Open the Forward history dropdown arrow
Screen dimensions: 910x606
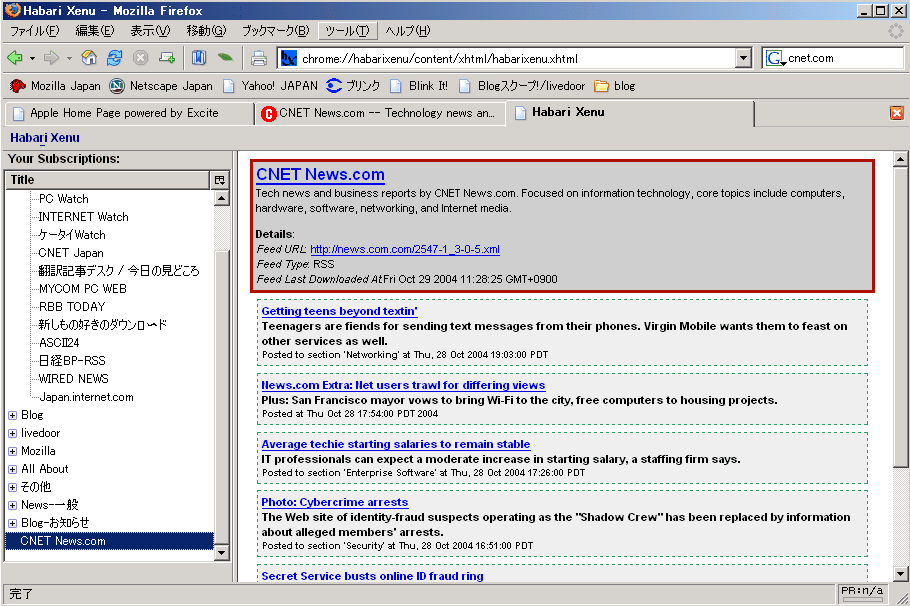pyautogui.click(x=69, y=58)
